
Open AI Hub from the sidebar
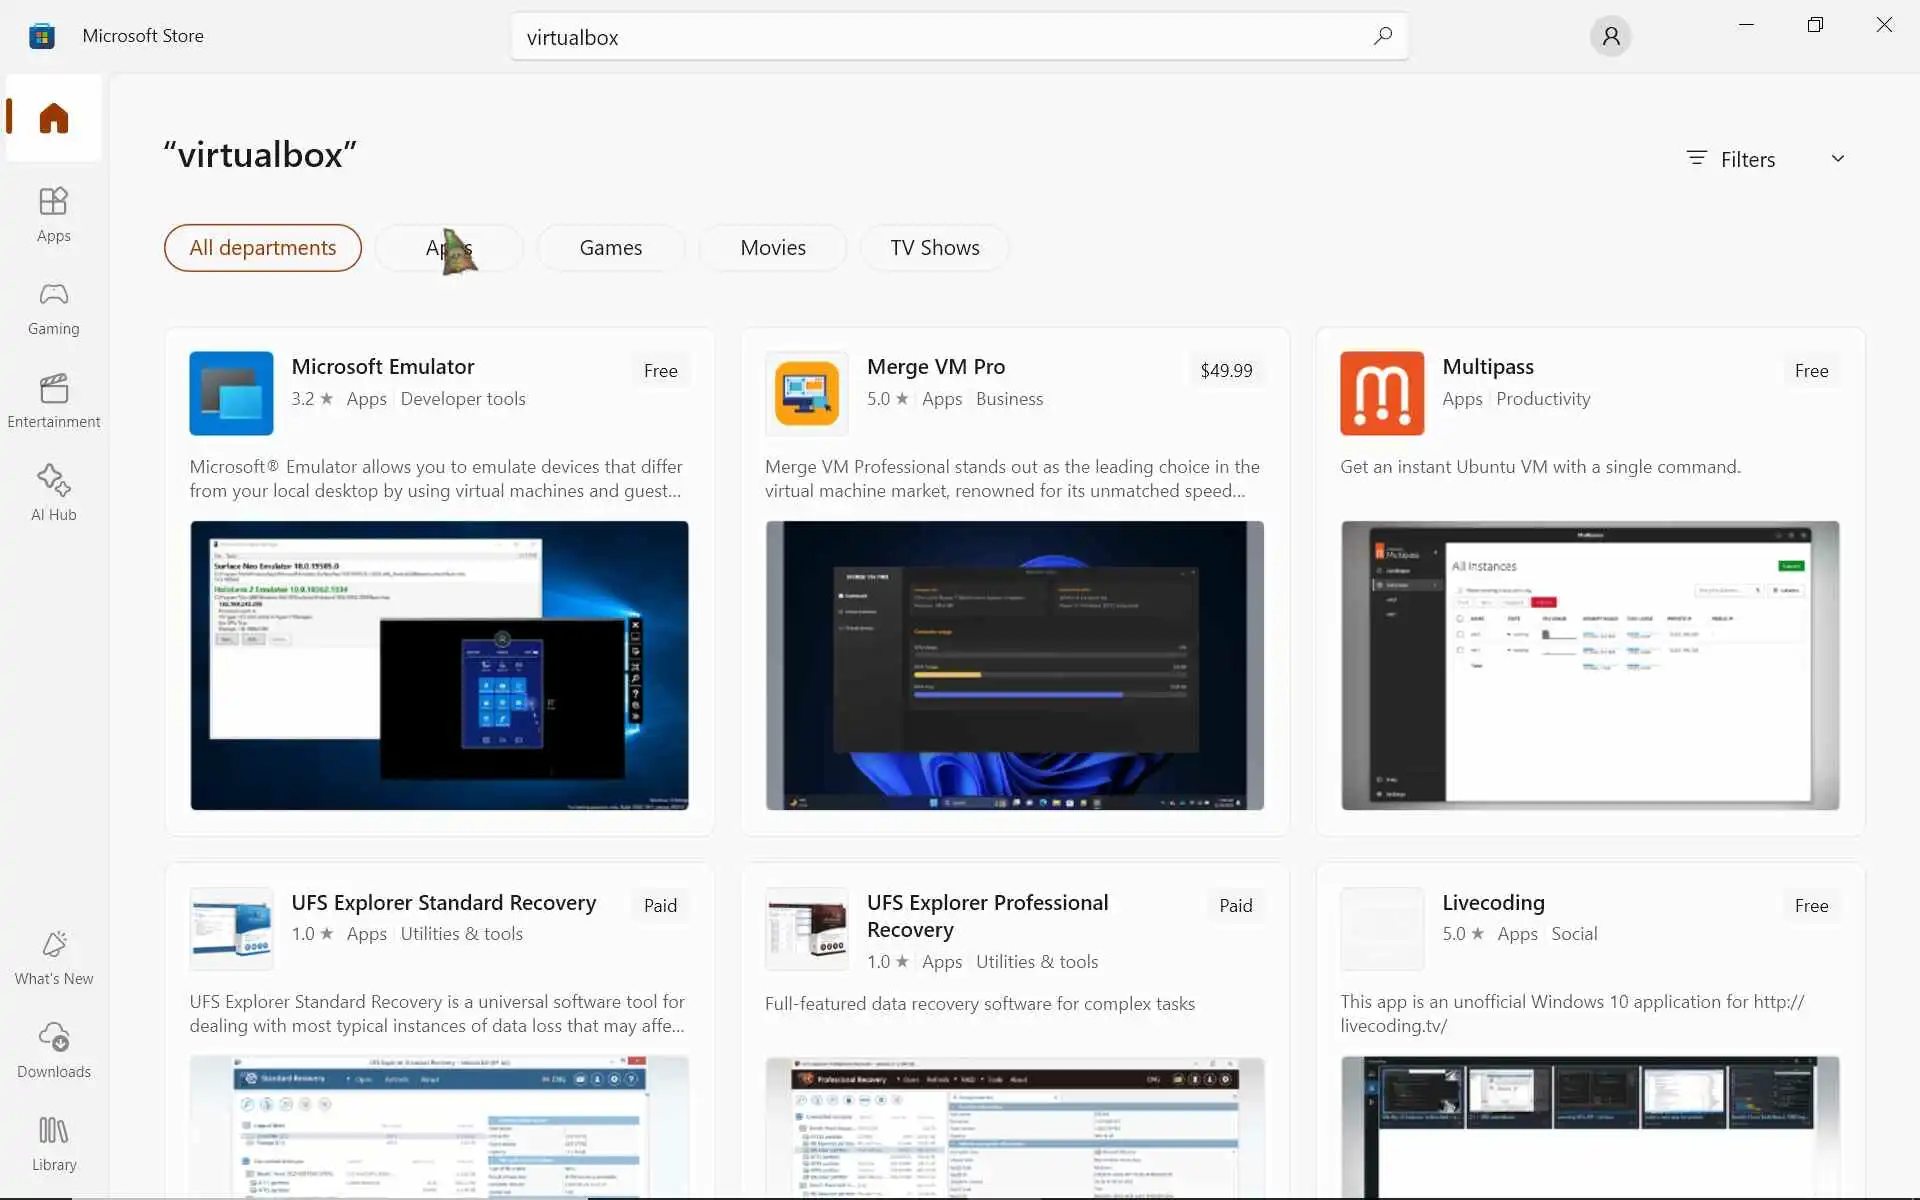pos(54,493)
